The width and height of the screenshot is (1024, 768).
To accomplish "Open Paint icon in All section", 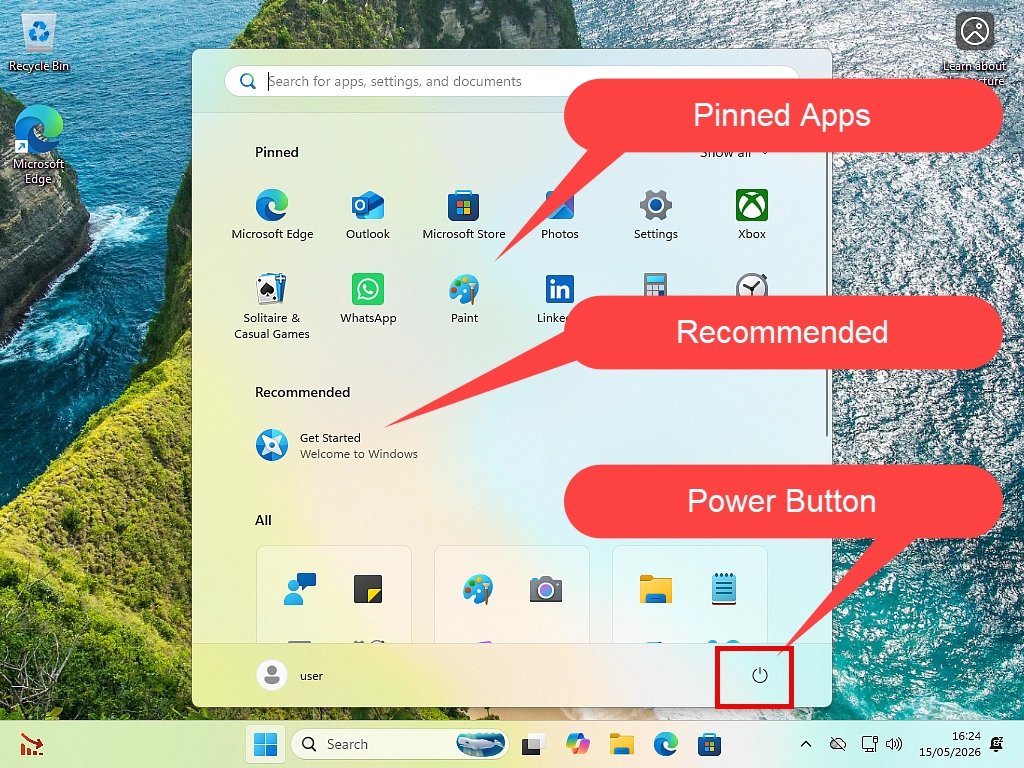I will click(478, 589).
